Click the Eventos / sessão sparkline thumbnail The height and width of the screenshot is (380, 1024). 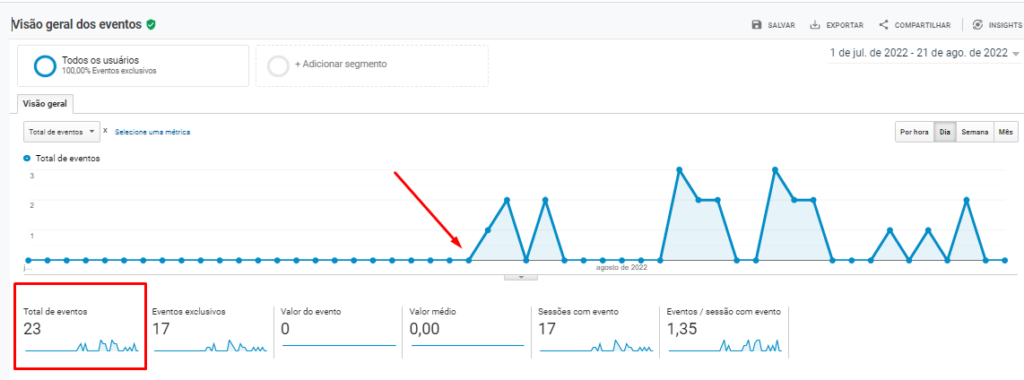pyautogui.click(x=725, y=346)
